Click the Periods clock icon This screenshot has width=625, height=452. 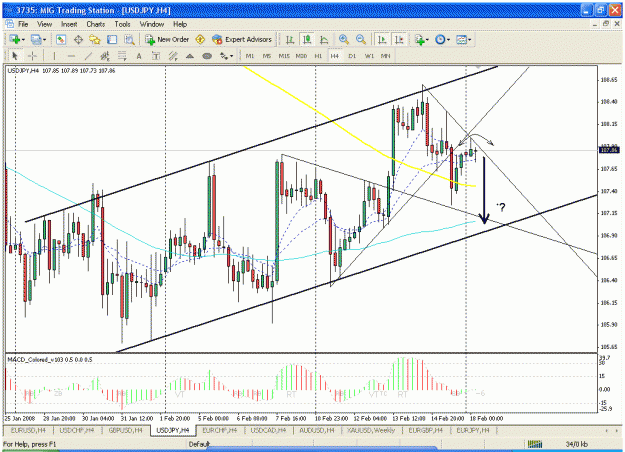pyautogui.click(x=440, y=39)
